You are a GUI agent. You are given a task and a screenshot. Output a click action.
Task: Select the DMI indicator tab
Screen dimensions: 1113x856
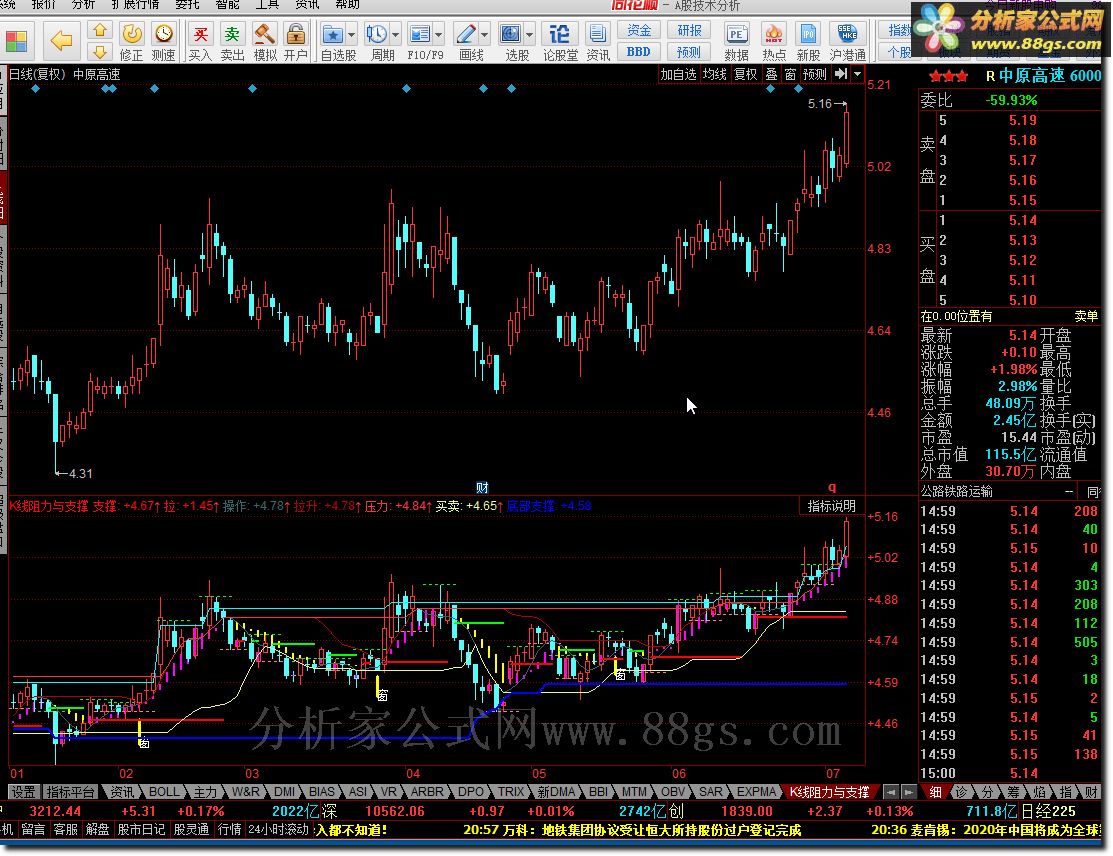coord(284,791)
